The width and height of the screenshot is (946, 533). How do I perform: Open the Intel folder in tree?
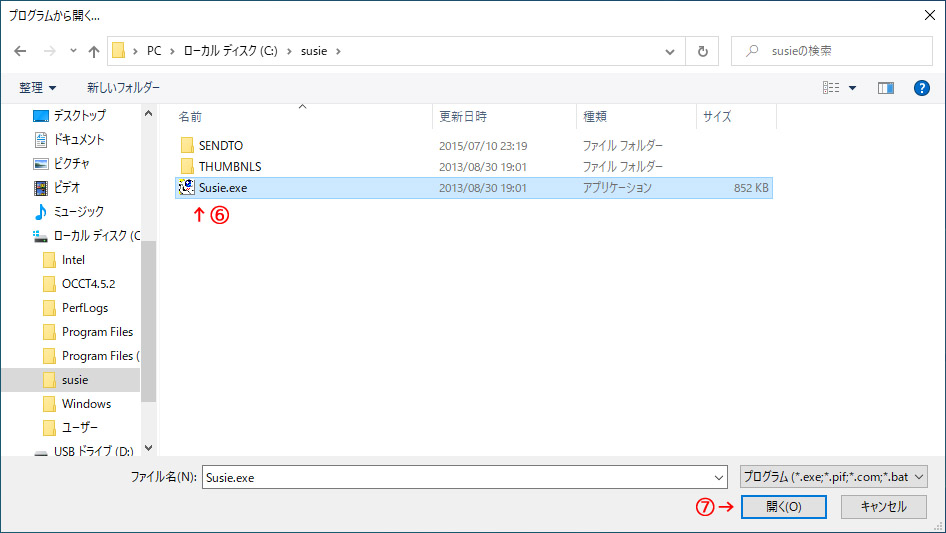pyautogui.click(x=73, y=260)
